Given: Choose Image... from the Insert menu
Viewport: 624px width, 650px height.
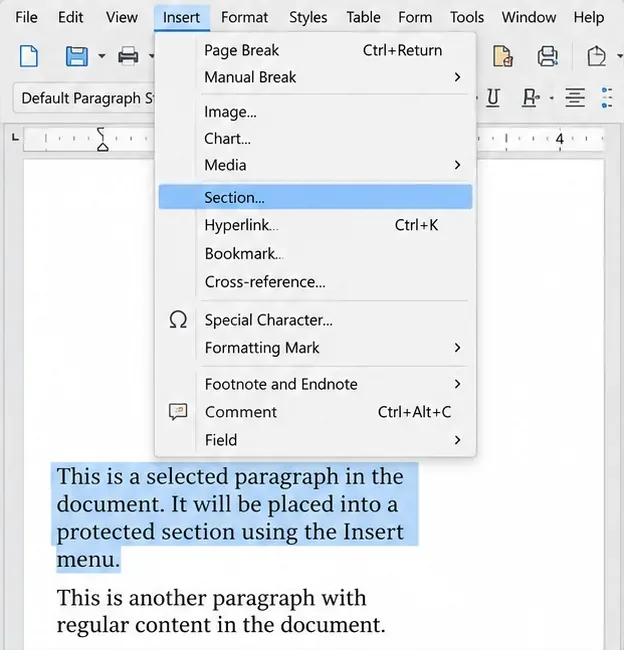Looking at the screenshot, I should pyautogui.click(x=315, y=112).
